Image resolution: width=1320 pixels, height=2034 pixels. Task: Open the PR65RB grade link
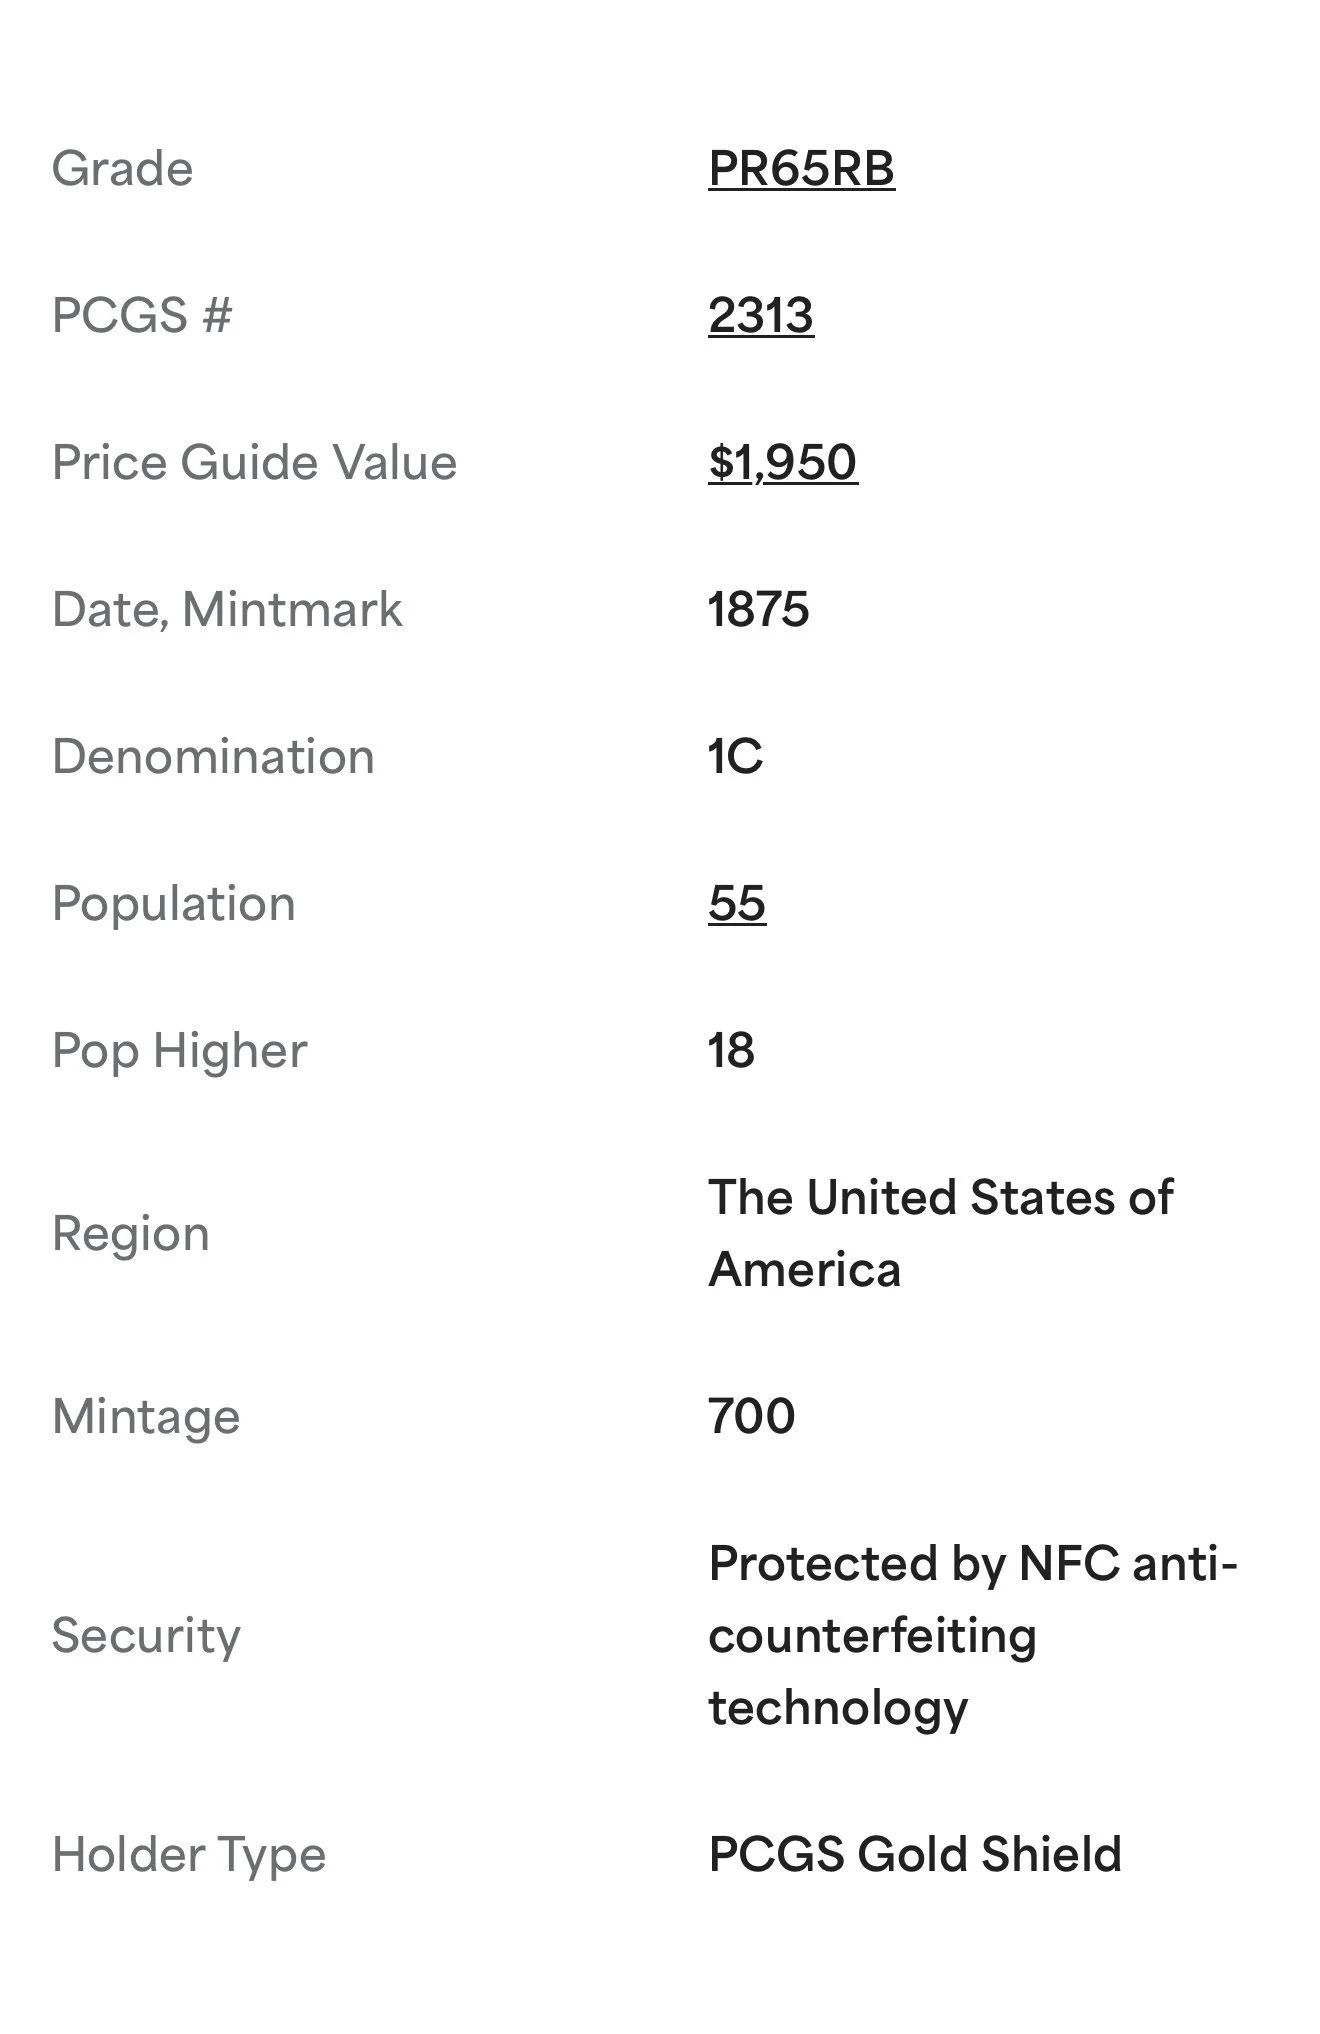tap(801, 169)
